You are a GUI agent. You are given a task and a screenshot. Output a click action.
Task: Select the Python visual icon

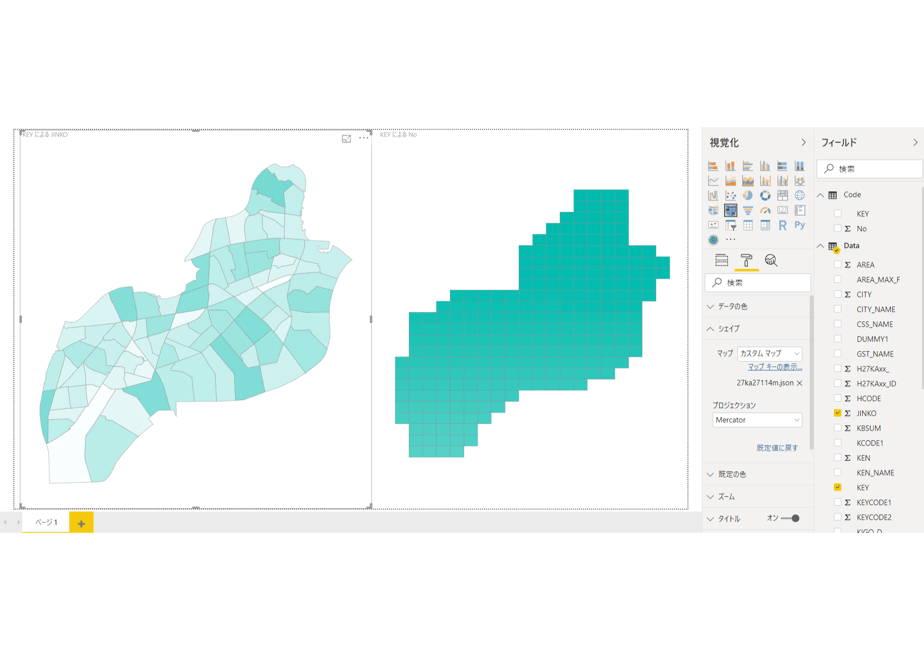coord(800,225)
